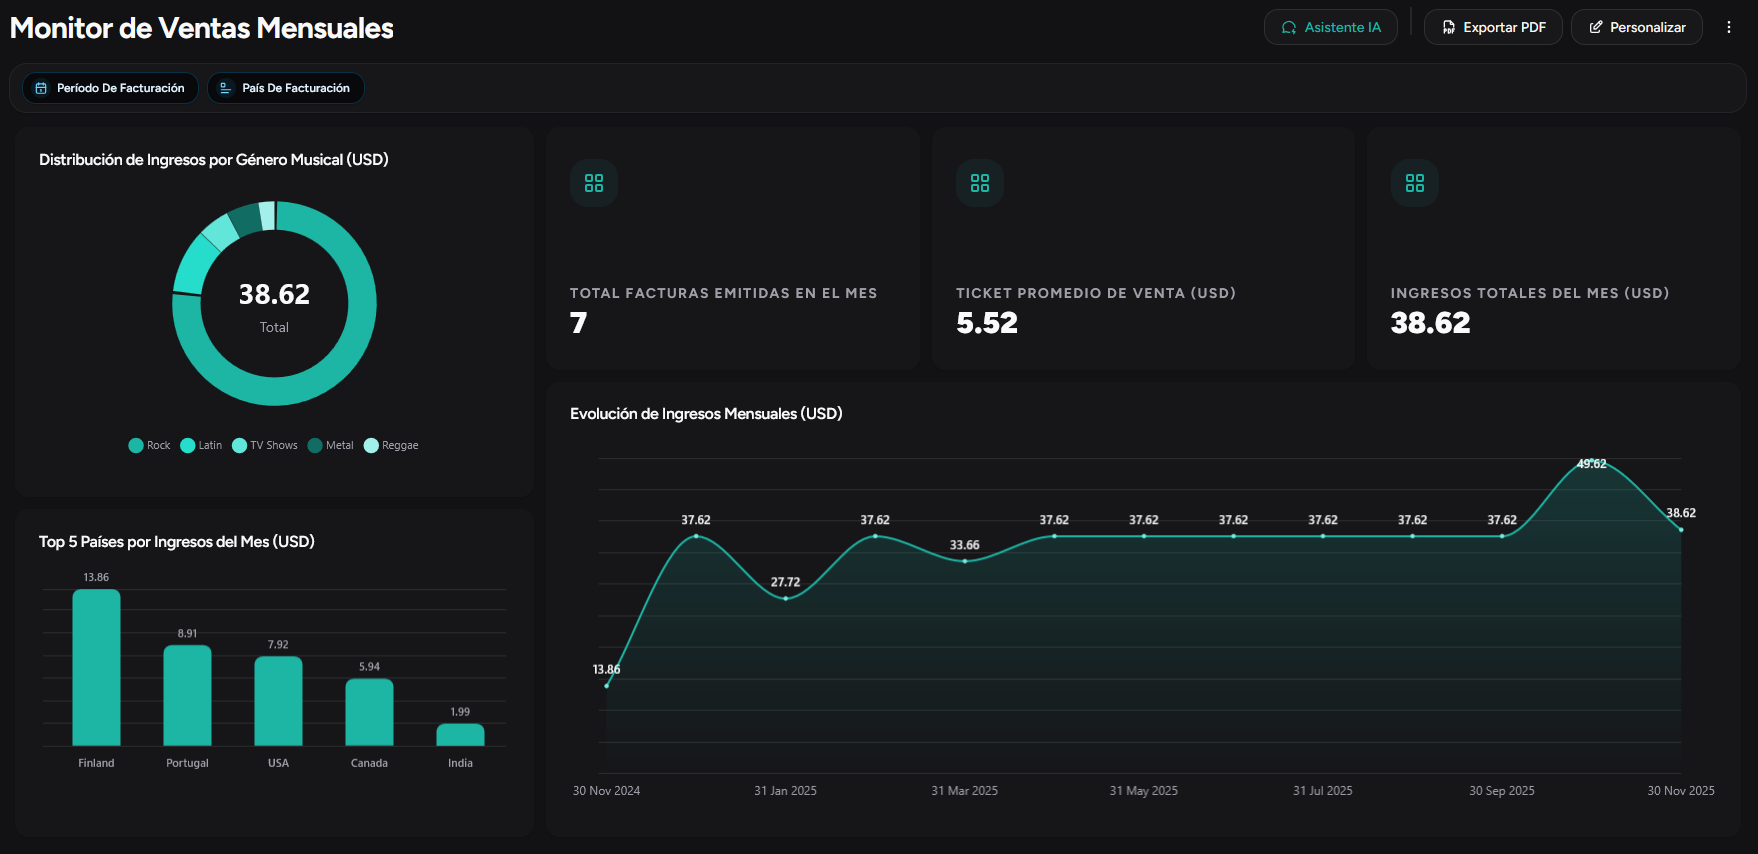Click Top 5 Países por Ingresos title
The width and height of the screenshot is (1758, 854).
click(177, 542)
